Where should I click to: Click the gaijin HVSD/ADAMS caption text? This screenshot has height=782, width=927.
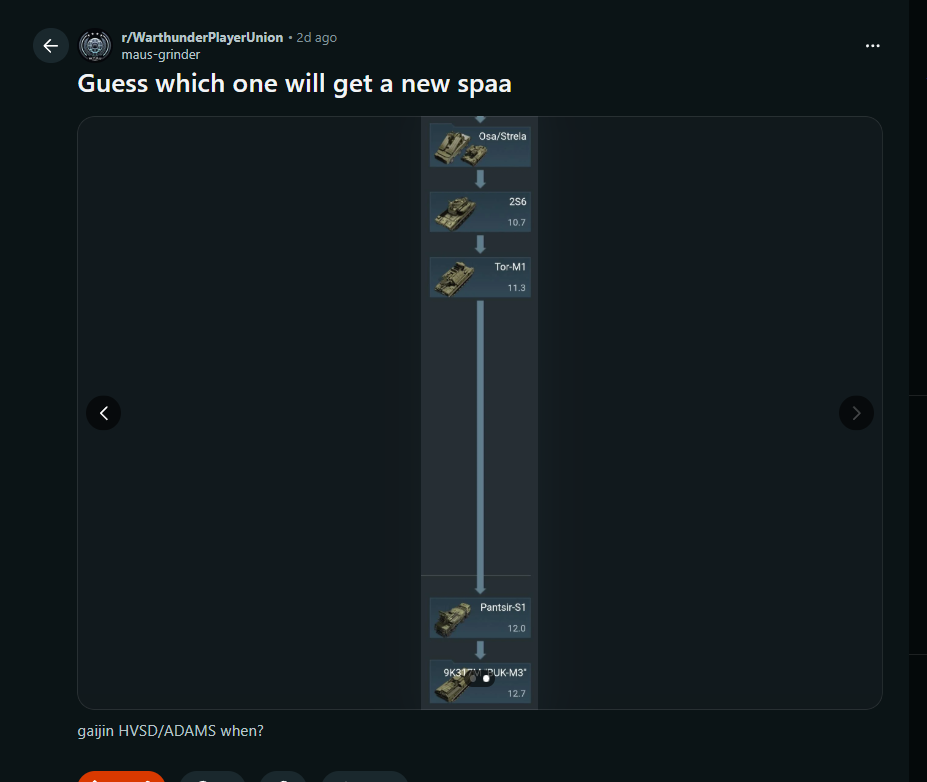170,731
